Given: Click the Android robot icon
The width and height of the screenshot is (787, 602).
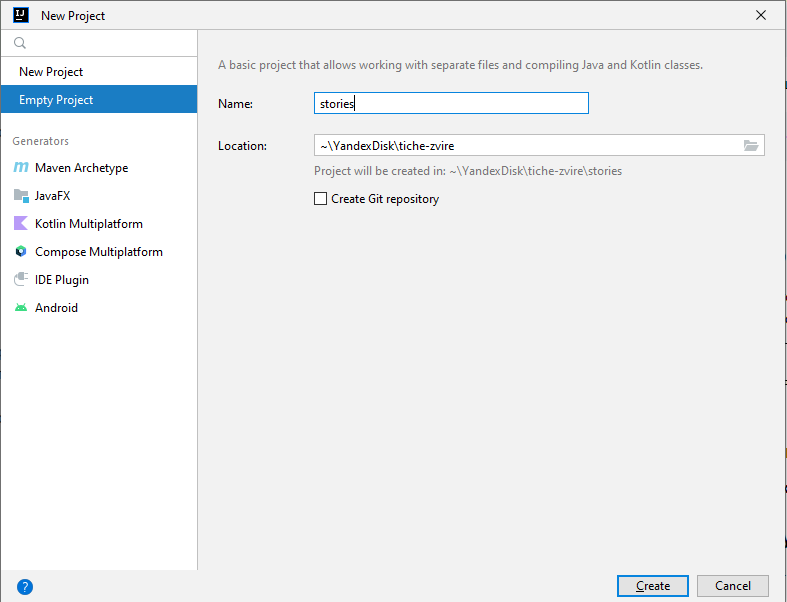Looking at the screenshot, I should coord(21,308).
